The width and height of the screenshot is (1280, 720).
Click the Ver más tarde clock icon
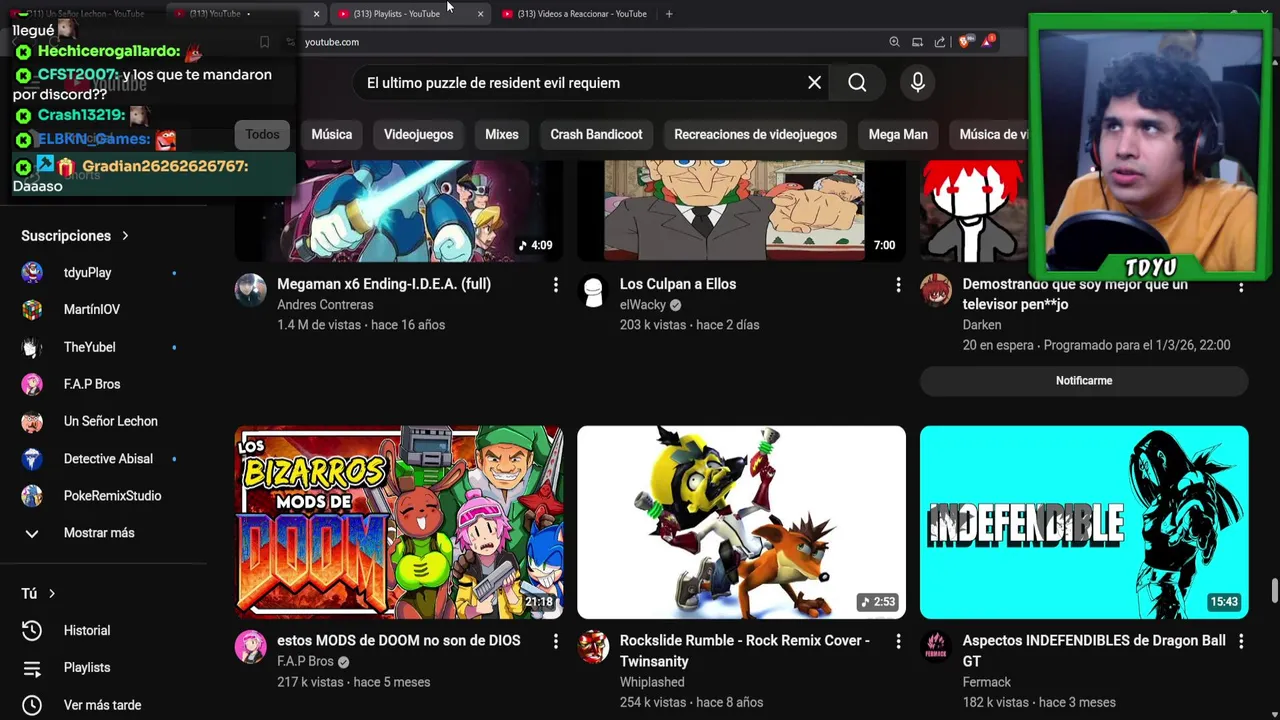(32, 705)
